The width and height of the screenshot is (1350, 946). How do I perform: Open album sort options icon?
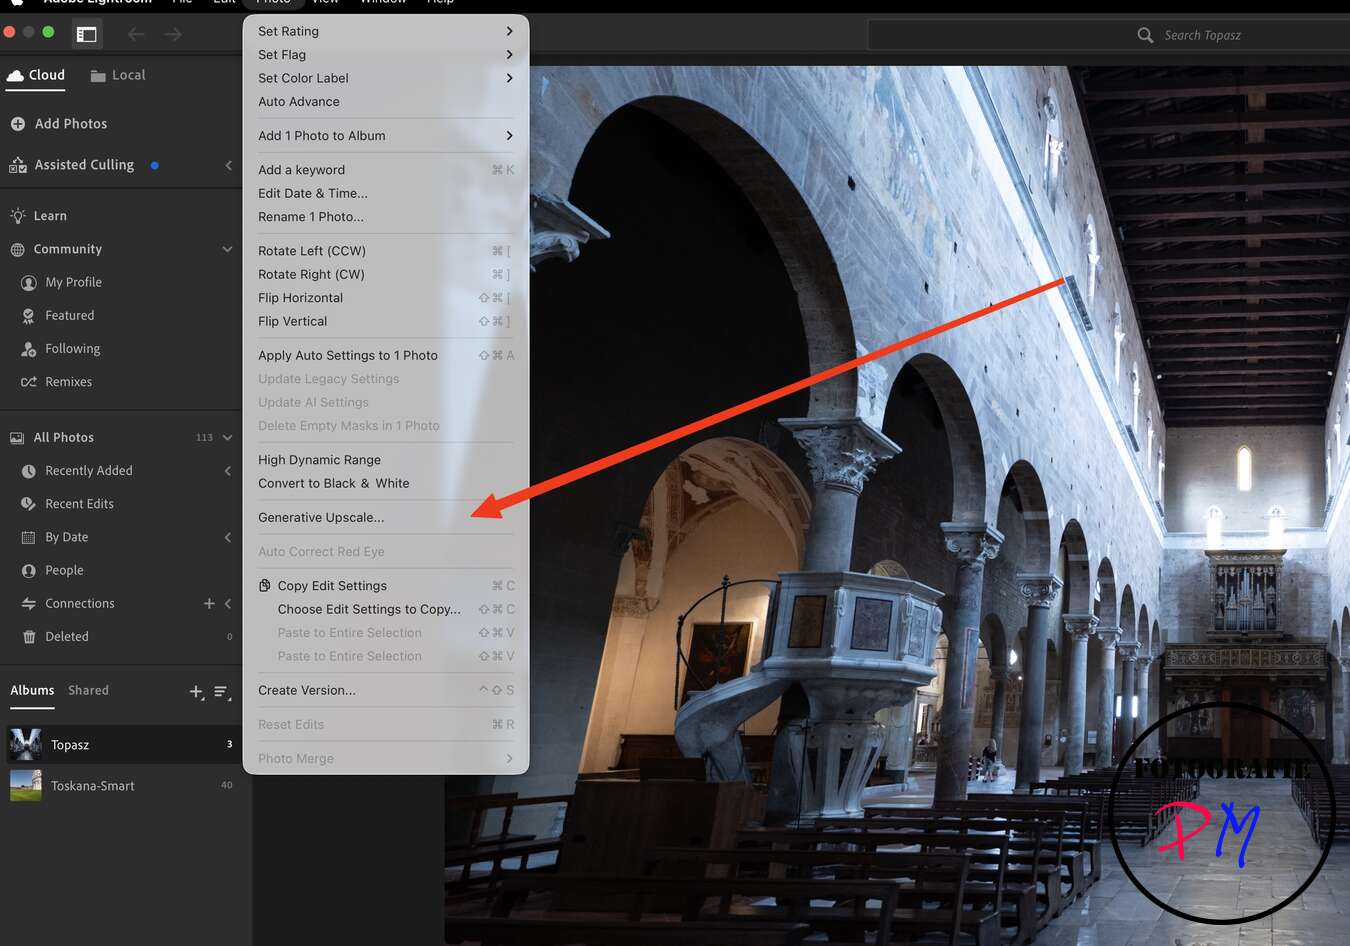(221, 691)
